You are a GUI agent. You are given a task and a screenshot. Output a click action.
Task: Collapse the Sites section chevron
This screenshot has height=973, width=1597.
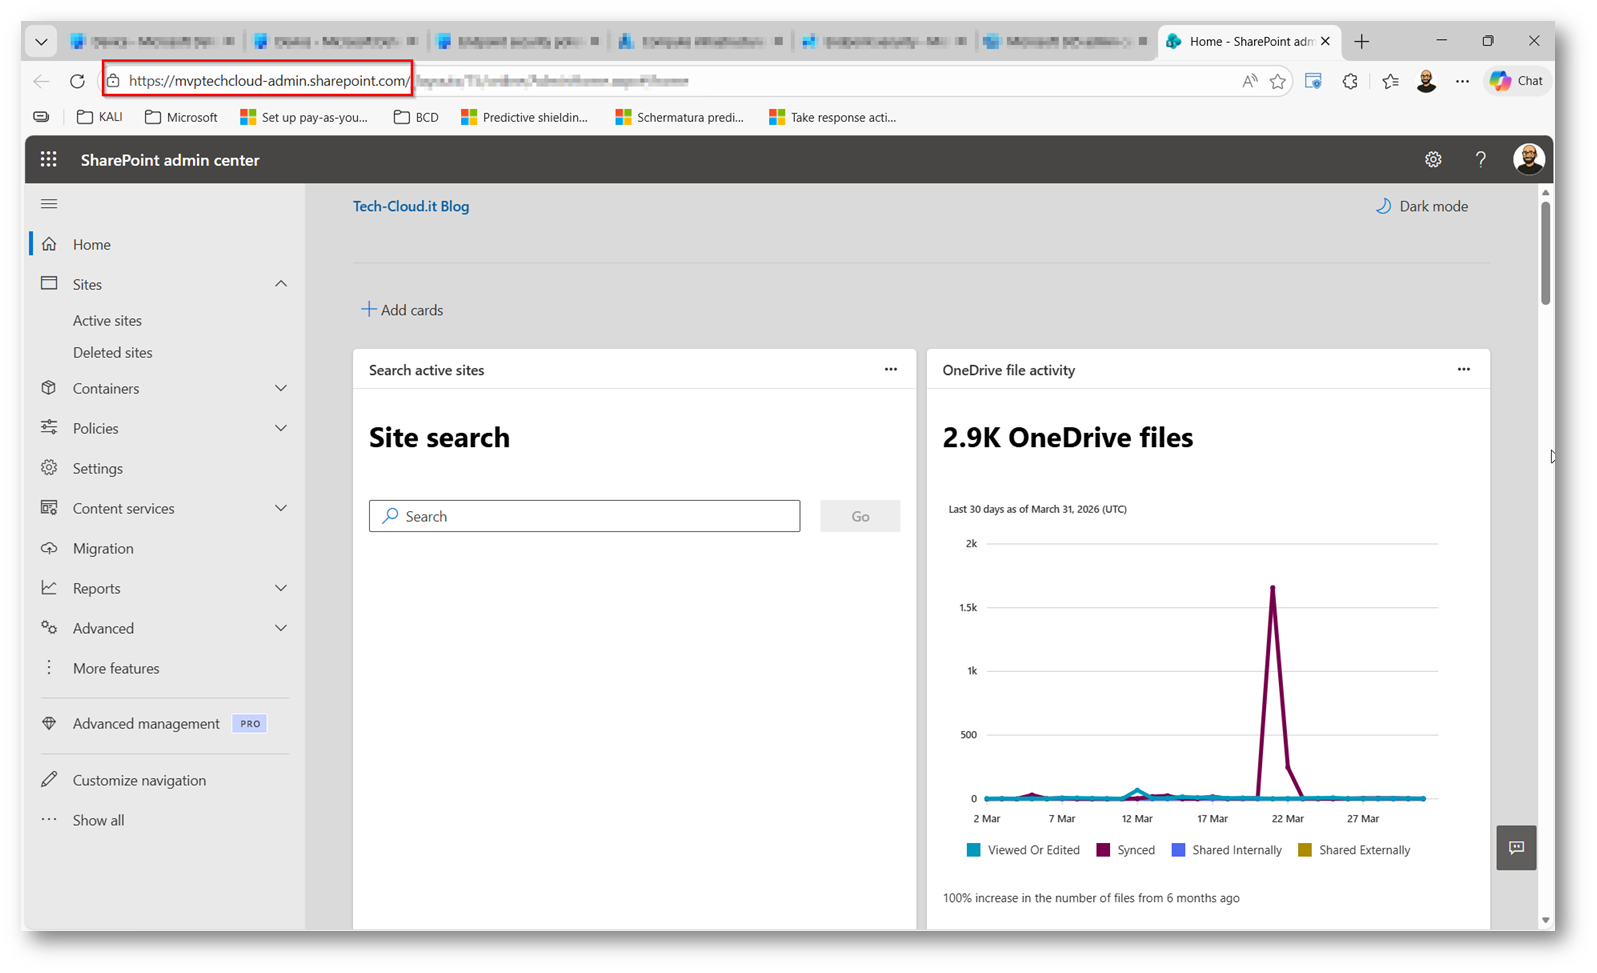tap(281, 284)
